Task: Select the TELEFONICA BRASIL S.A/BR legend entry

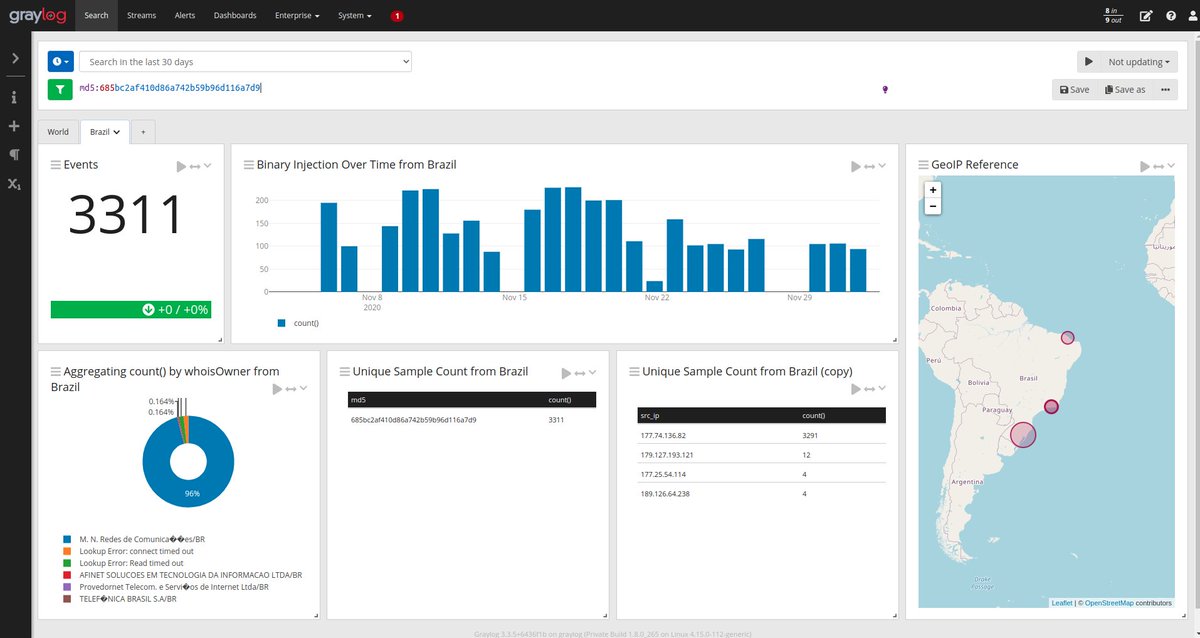Action: coord(127,599)
